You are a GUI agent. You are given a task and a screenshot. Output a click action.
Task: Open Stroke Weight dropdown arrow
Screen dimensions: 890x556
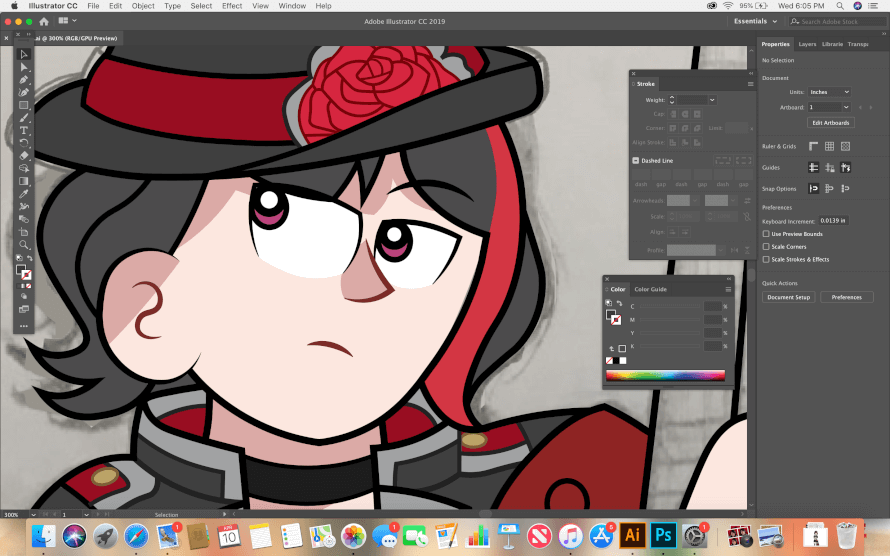[712, 100]
